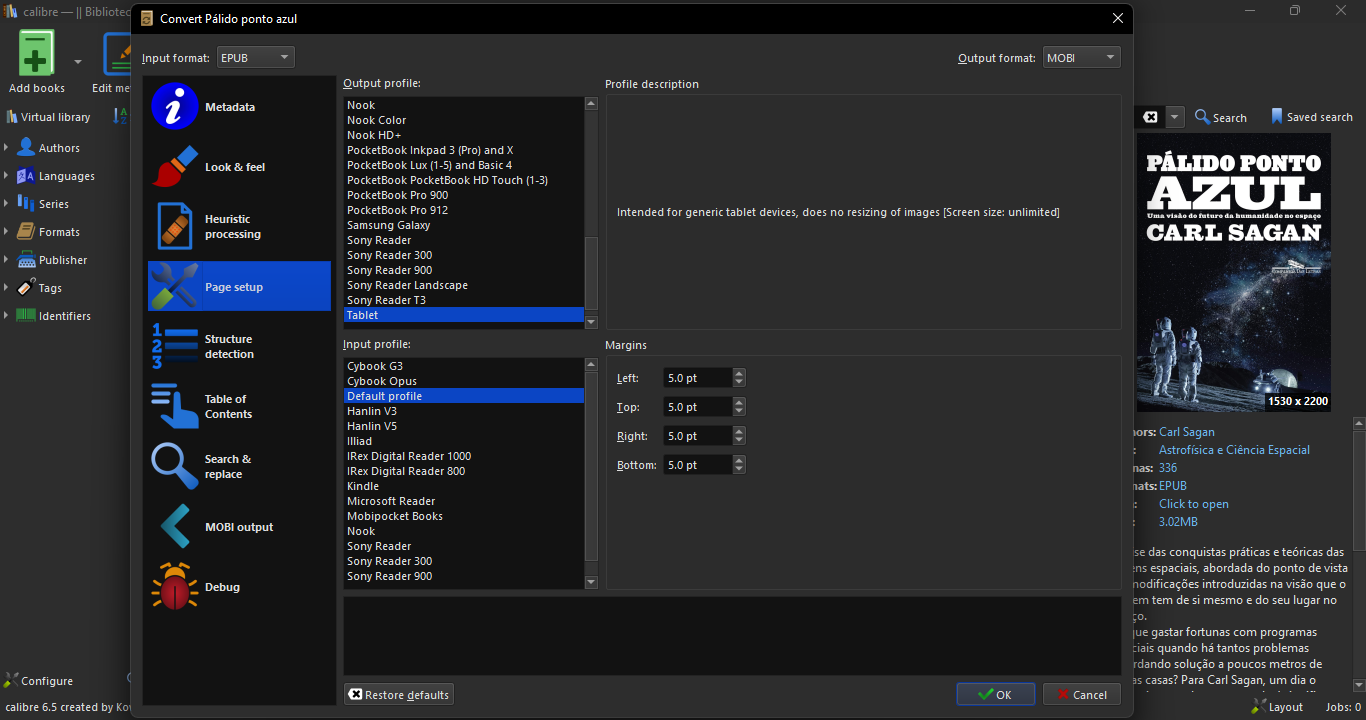This screenshot has width=1366, height=720.
Task: Clear the calibre search box
Action: pos(1151,117)
